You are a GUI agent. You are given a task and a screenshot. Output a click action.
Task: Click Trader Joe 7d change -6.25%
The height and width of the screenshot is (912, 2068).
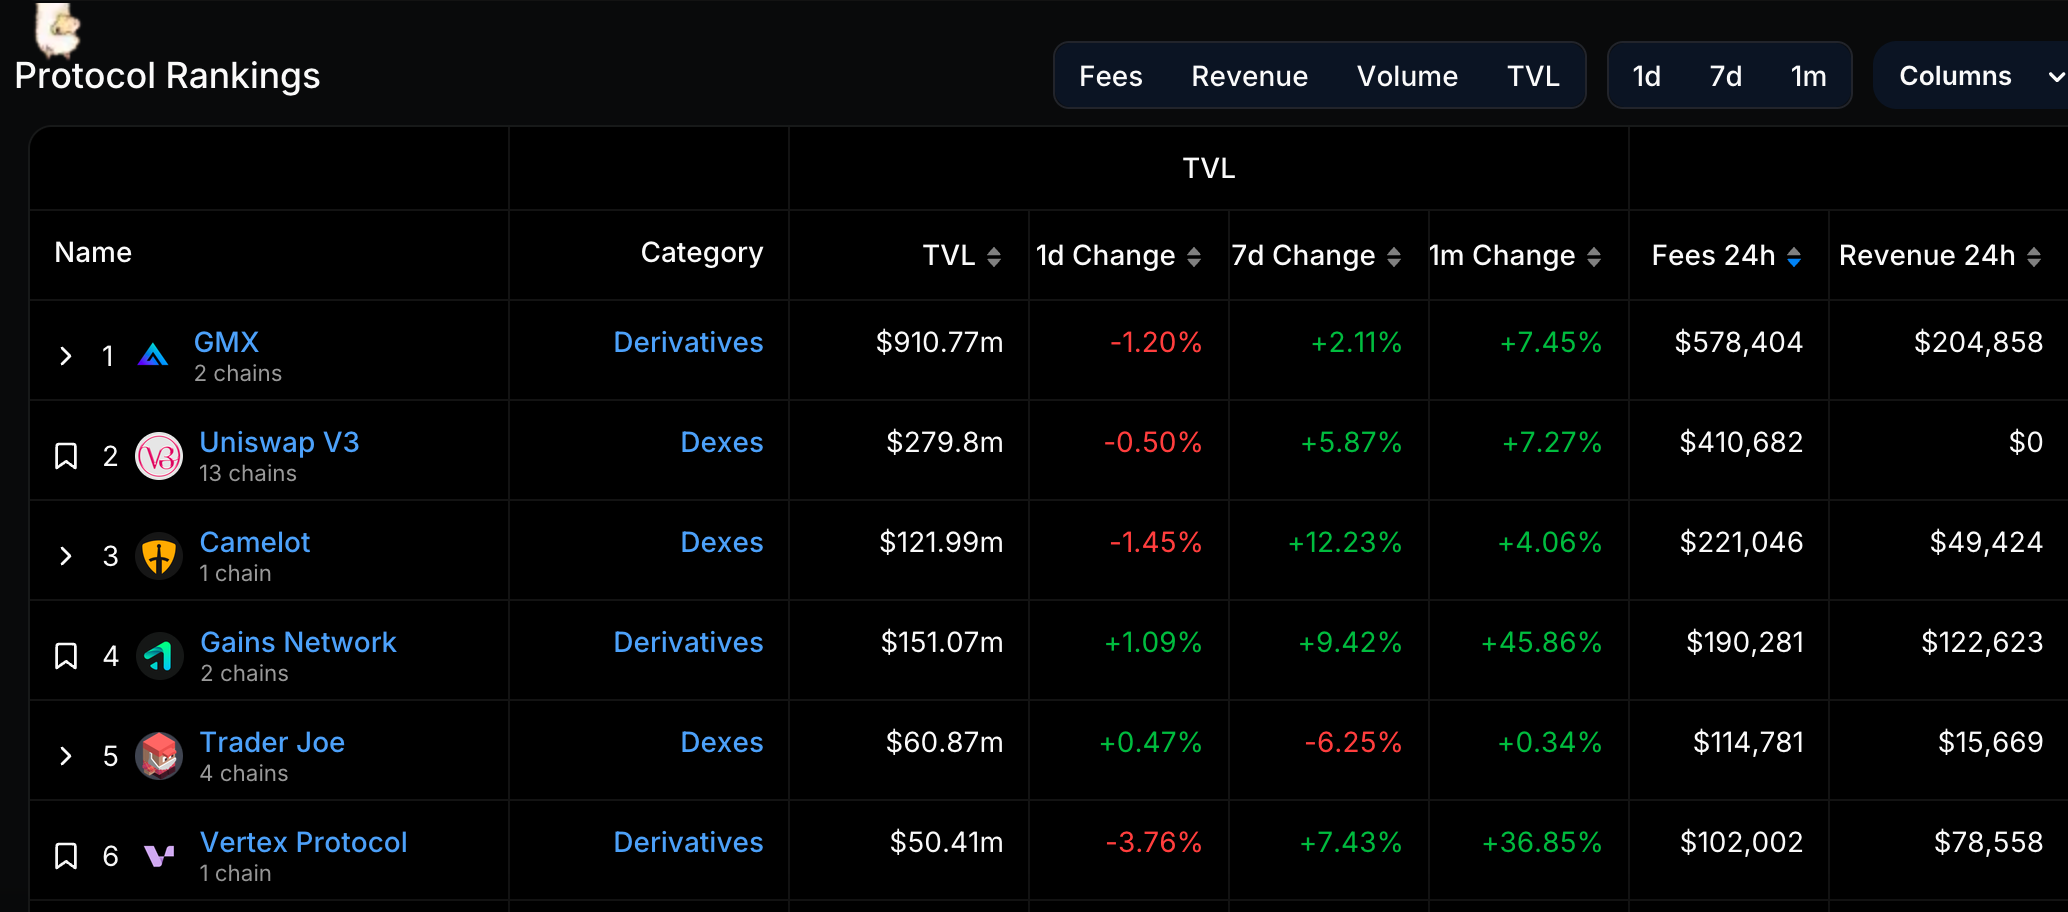pyautogui.click(x=1353, y=742)
